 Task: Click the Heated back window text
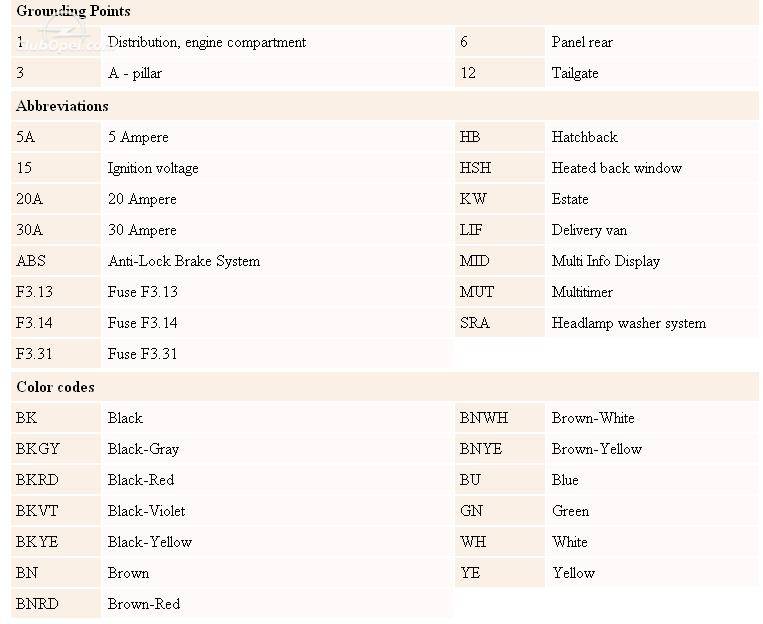coord(617,168)
